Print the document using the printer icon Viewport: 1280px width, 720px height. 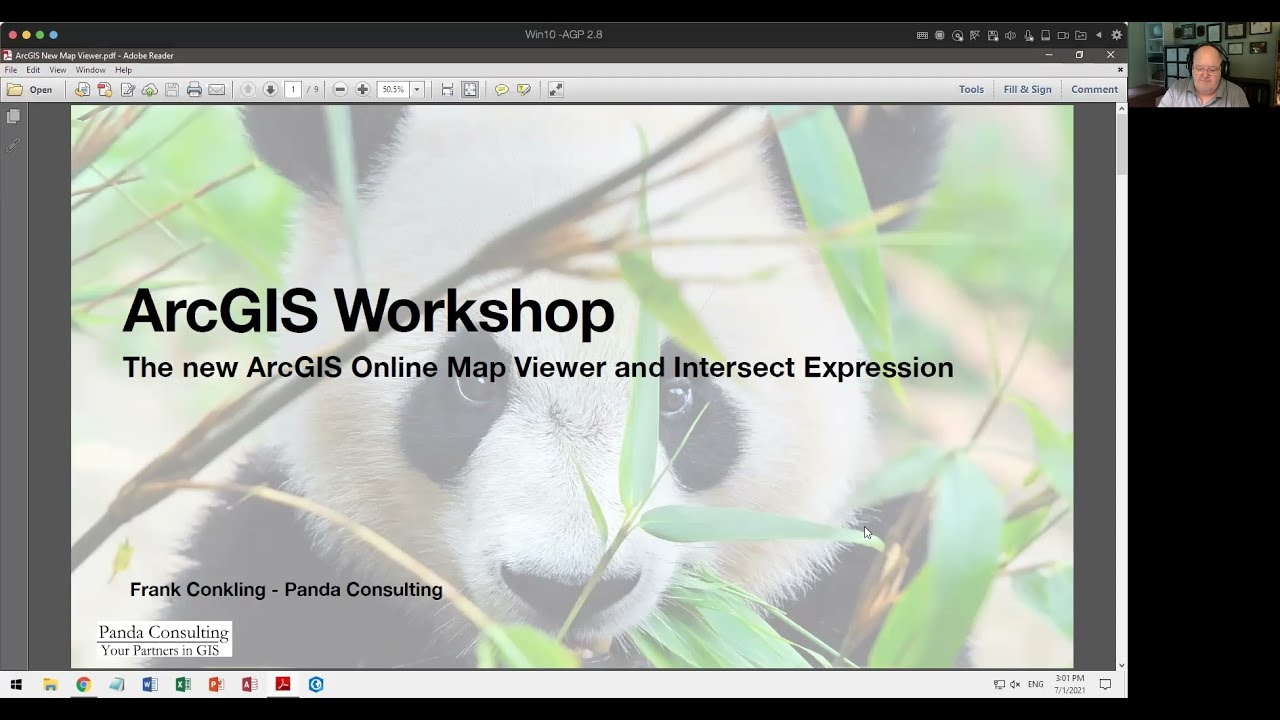(194, 89)
